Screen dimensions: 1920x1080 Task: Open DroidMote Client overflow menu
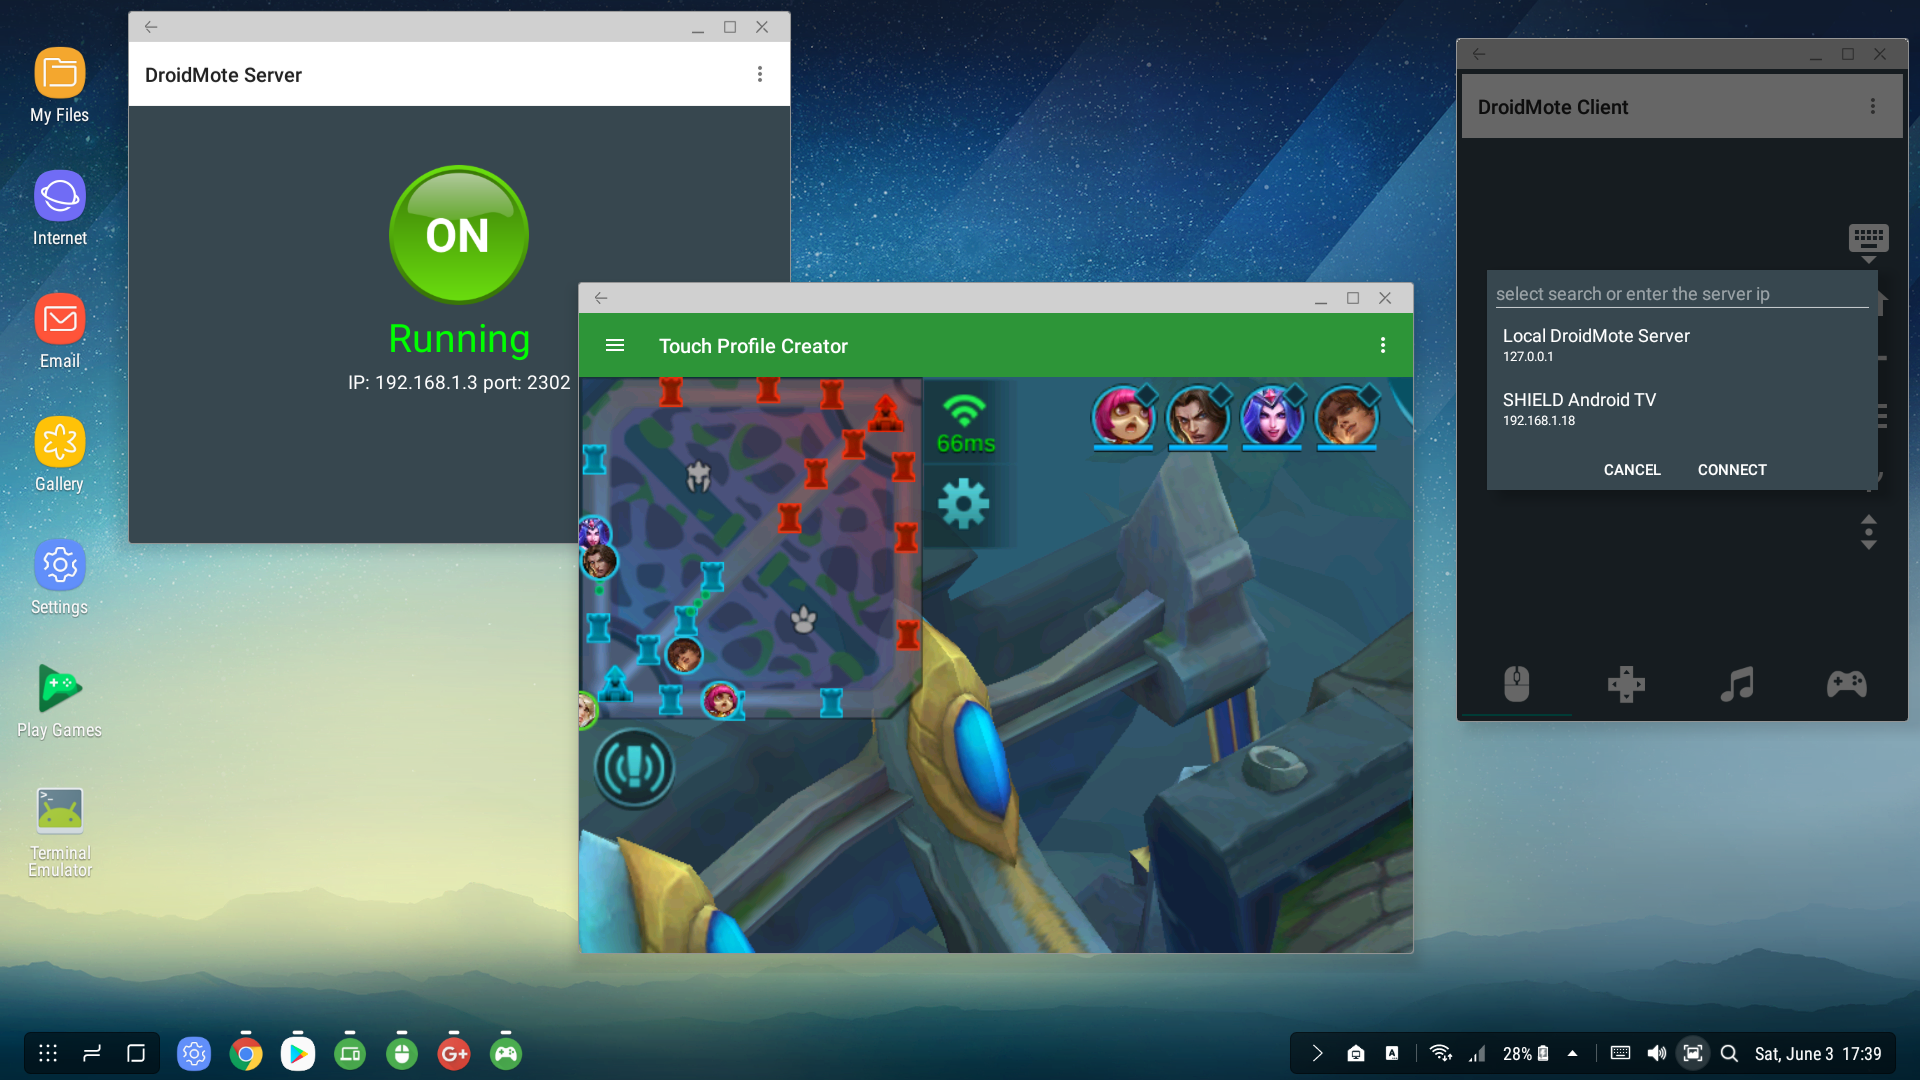(1873, 106)
